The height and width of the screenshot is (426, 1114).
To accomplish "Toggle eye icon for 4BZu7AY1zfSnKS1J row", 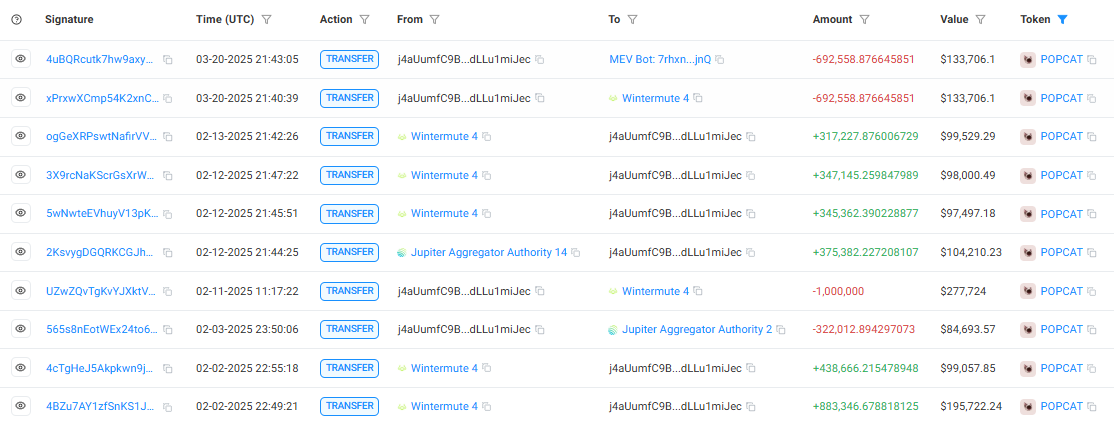I will click(x=20, y=406).
